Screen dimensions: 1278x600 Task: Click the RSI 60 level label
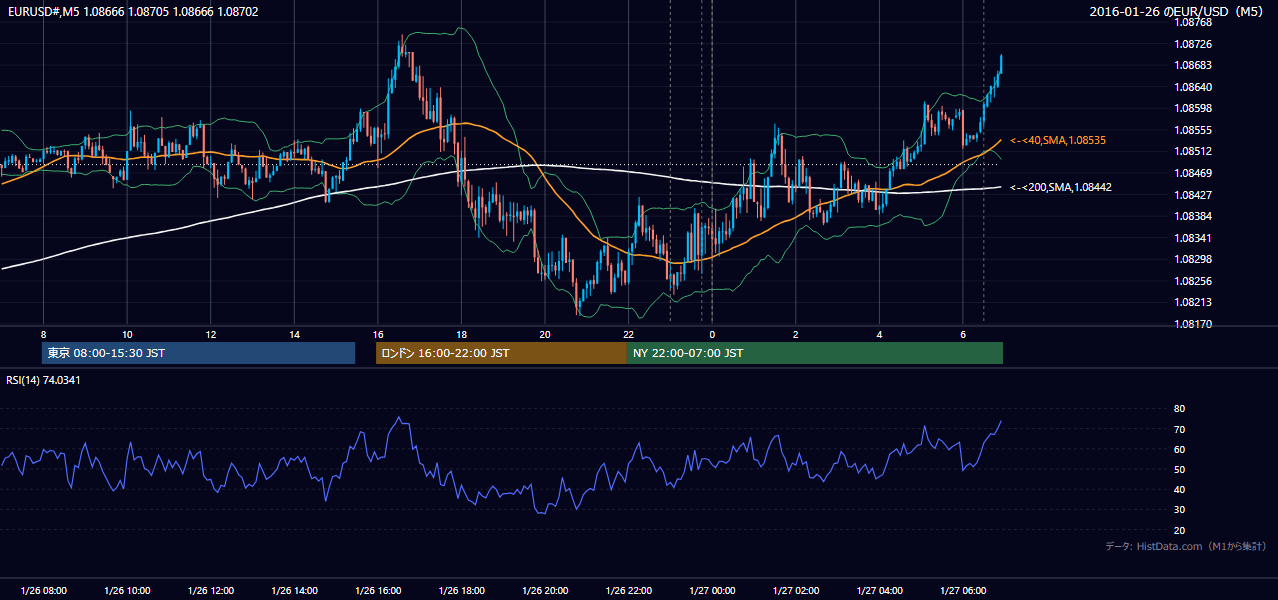(x=1179, y=449)
